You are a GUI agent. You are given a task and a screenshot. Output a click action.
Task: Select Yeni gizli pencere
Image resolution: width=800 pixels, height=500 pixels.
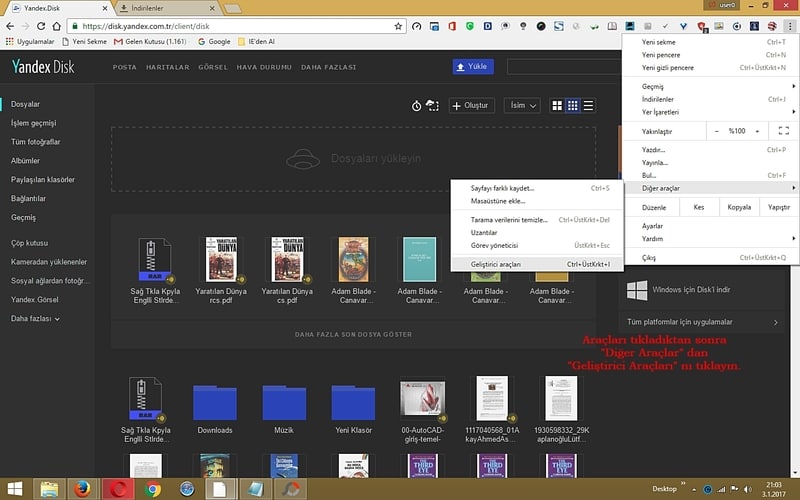[710, 67]
